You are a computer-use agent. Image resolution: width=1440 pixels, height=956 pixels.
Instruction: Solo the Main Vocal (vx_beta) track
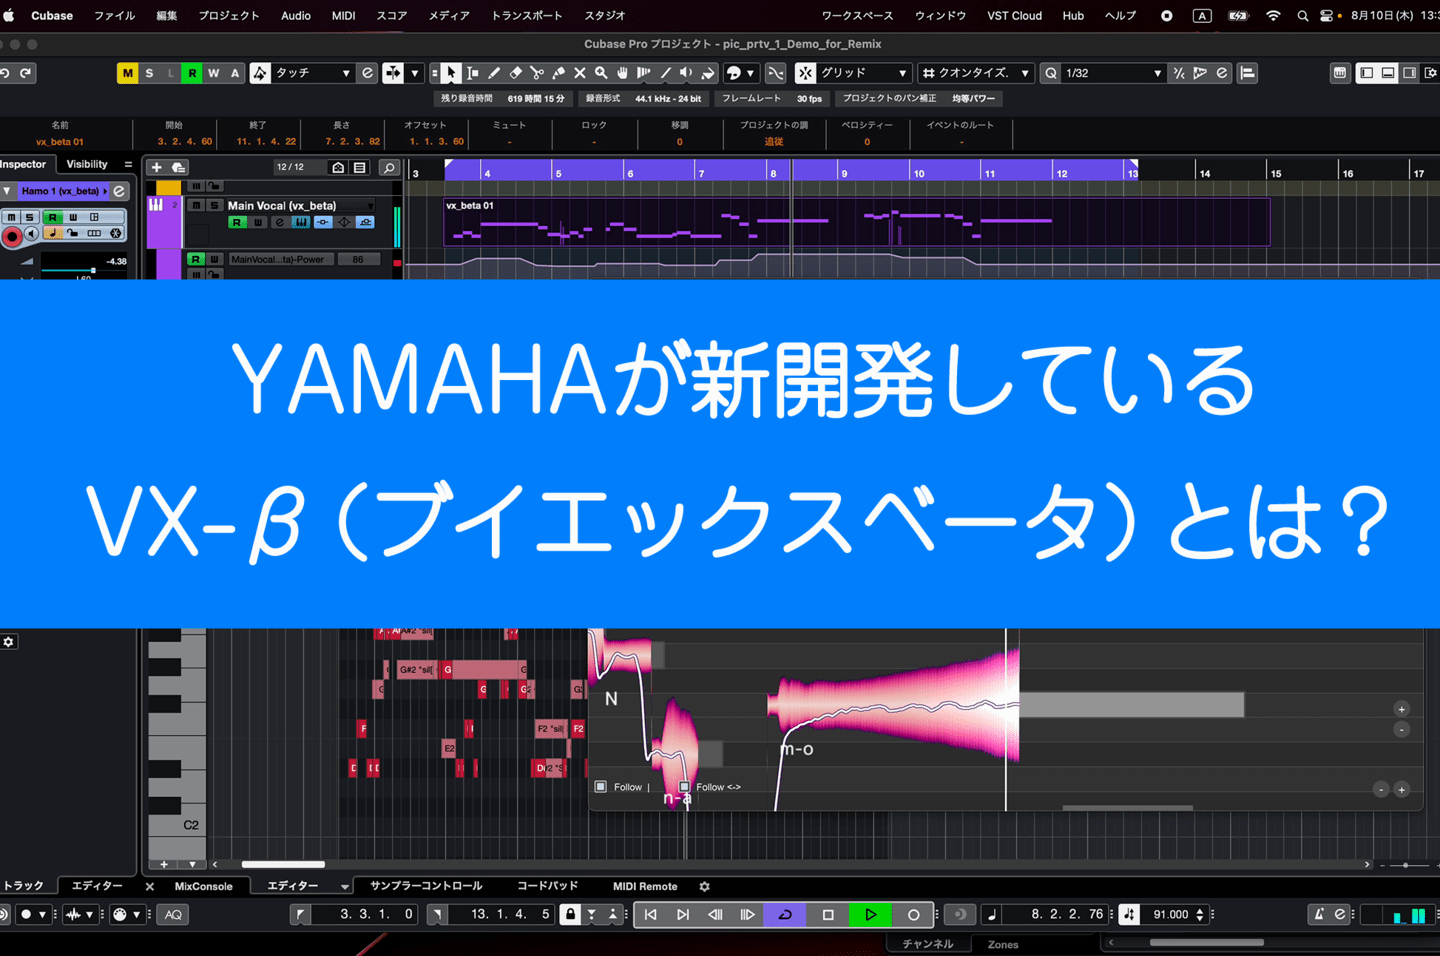coord(214,205)
